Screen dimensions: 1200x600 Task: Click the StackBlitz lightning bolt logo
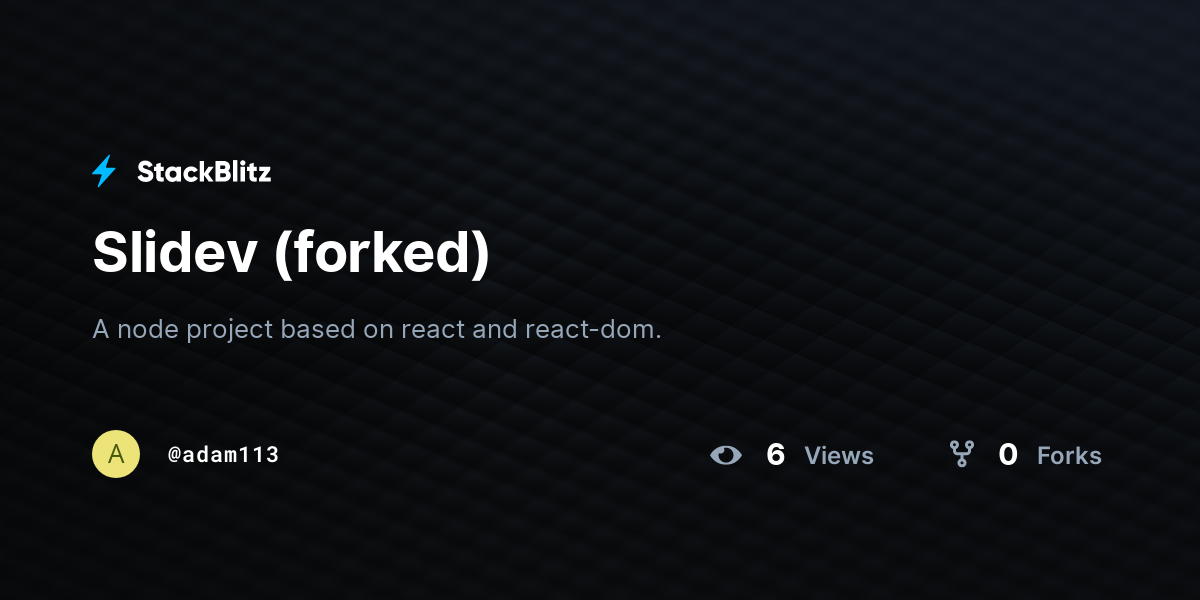[104, 172]
